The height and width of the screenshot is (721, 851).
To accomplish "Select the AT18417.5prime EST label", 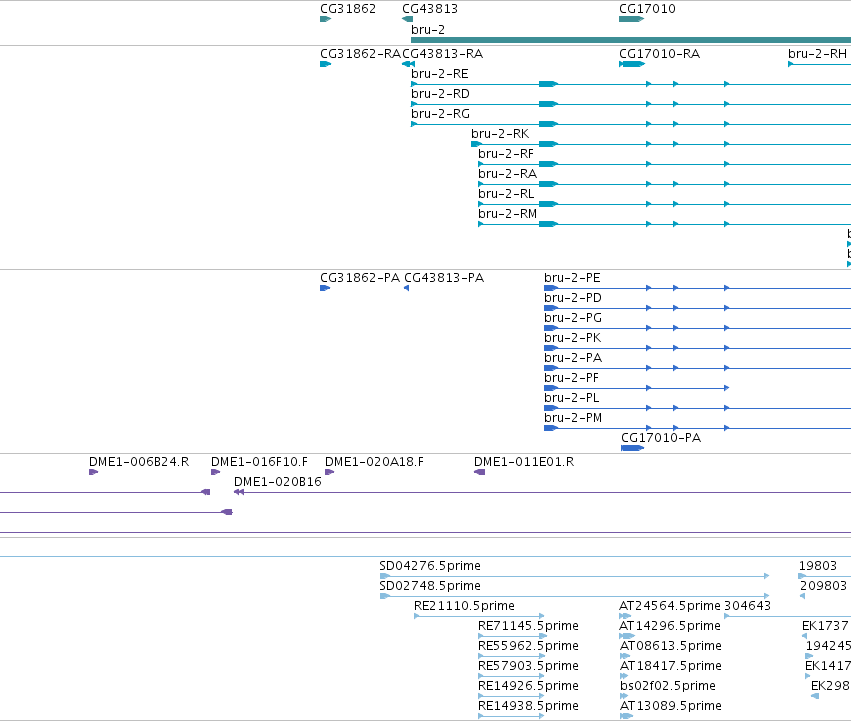I will [671, 666].
